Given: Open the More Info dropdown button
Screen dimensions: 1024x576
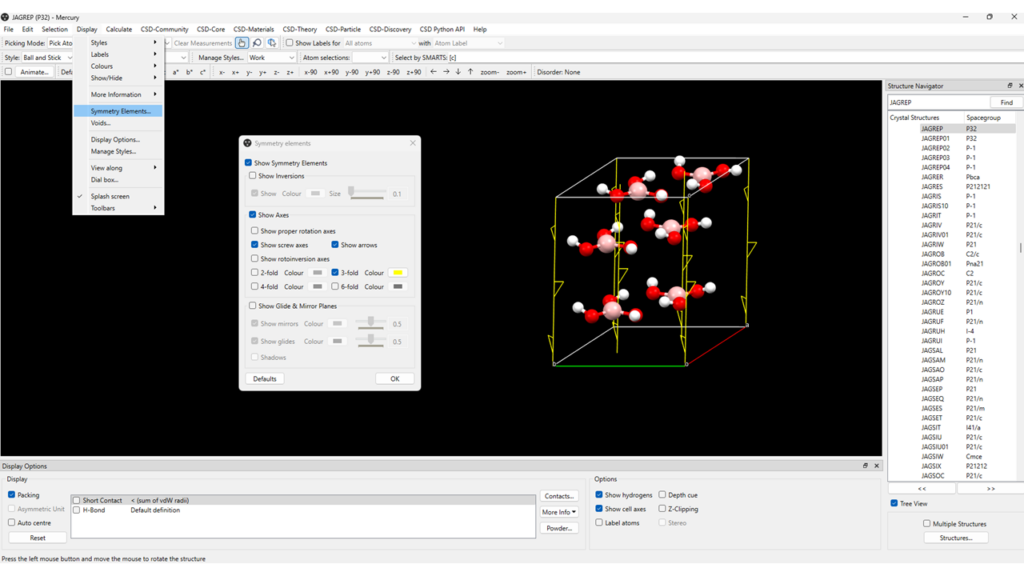Looking at the screenshot, I should (559, 512).
